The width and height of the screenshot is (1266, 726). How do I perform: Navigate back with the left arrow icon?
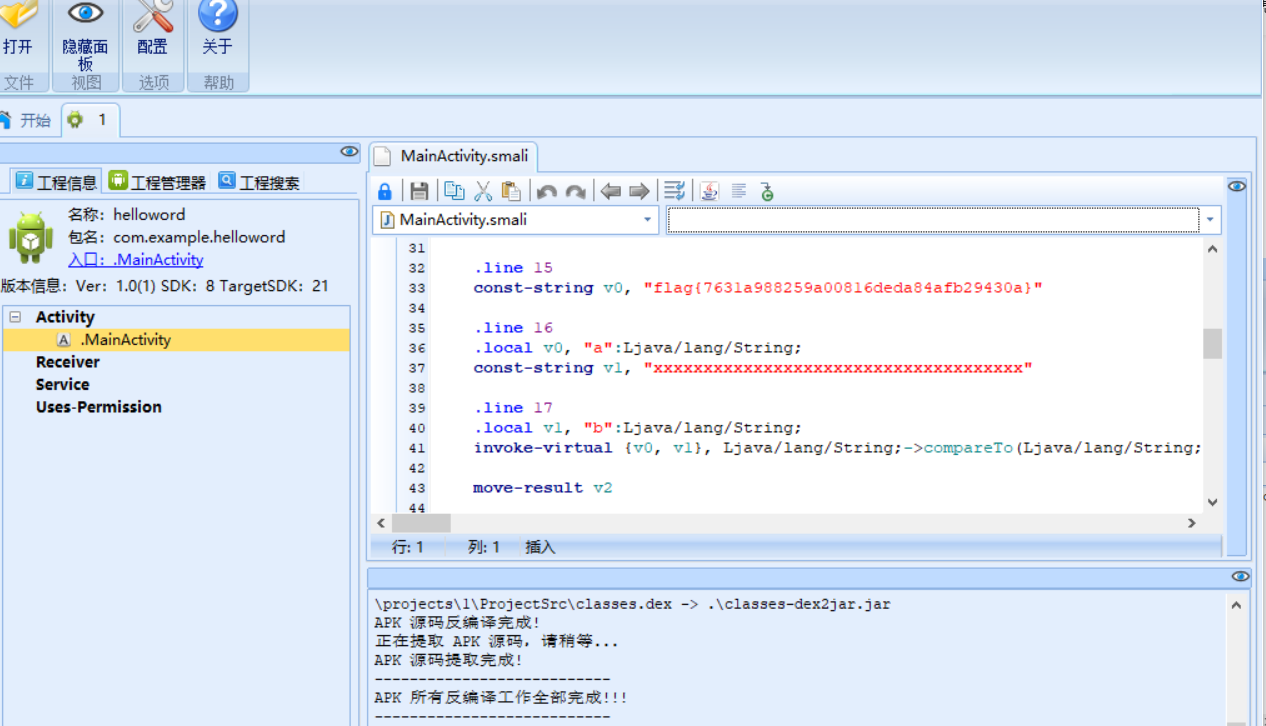pos(610,191)
